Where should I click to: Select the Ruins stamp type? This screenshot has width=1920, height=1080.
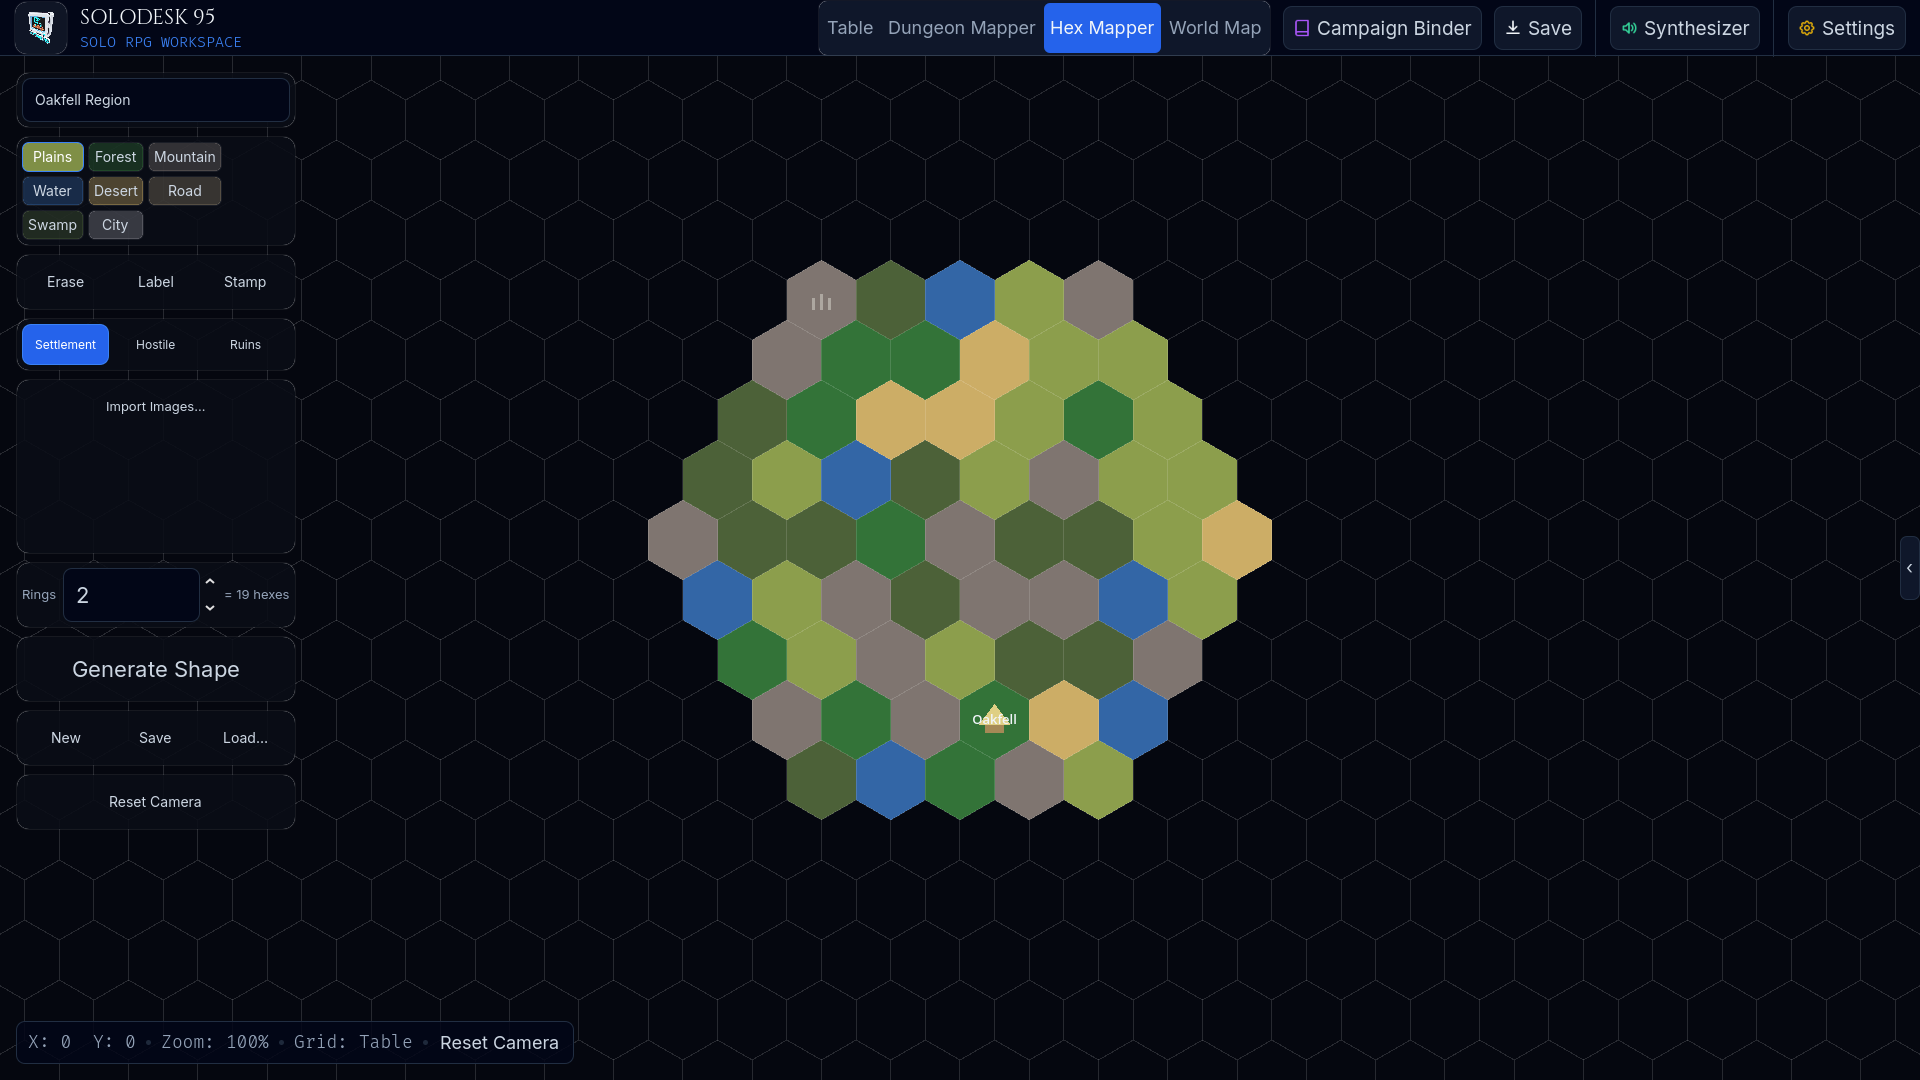(x=245, y=345)
